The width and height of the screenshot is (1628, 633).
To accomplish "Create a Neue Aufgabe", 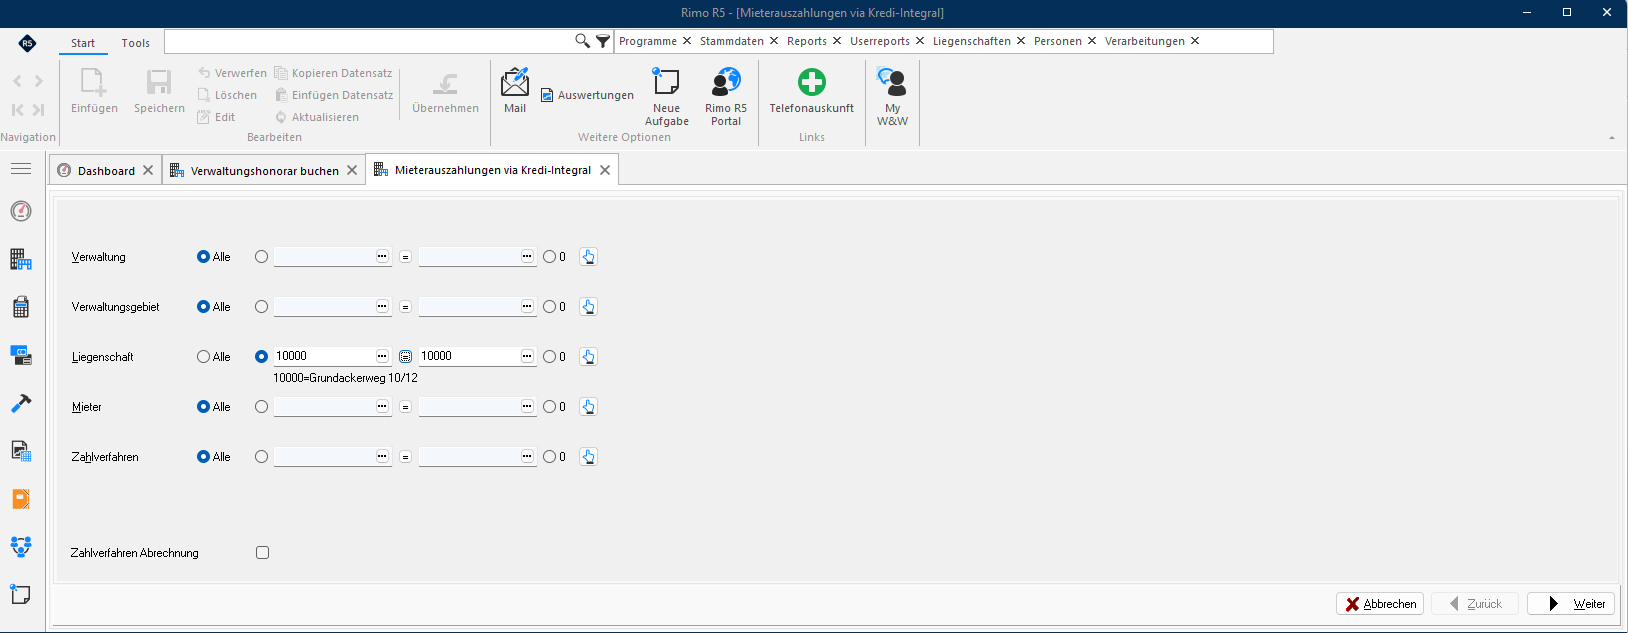I will coord(666,96).
